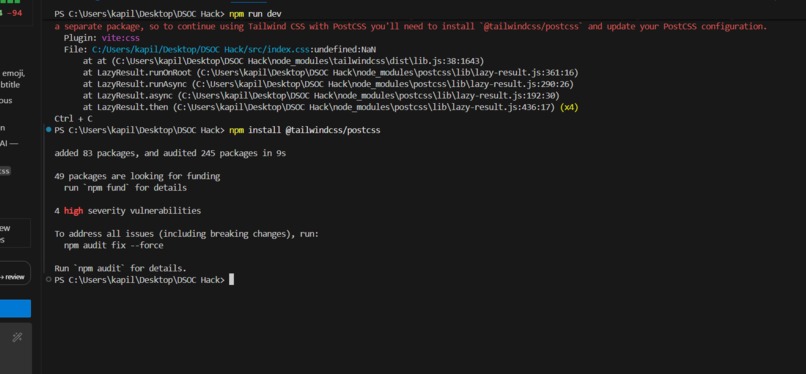
Task: Click 'npm audit fix --force' text
Action: (x=114, y=246)
